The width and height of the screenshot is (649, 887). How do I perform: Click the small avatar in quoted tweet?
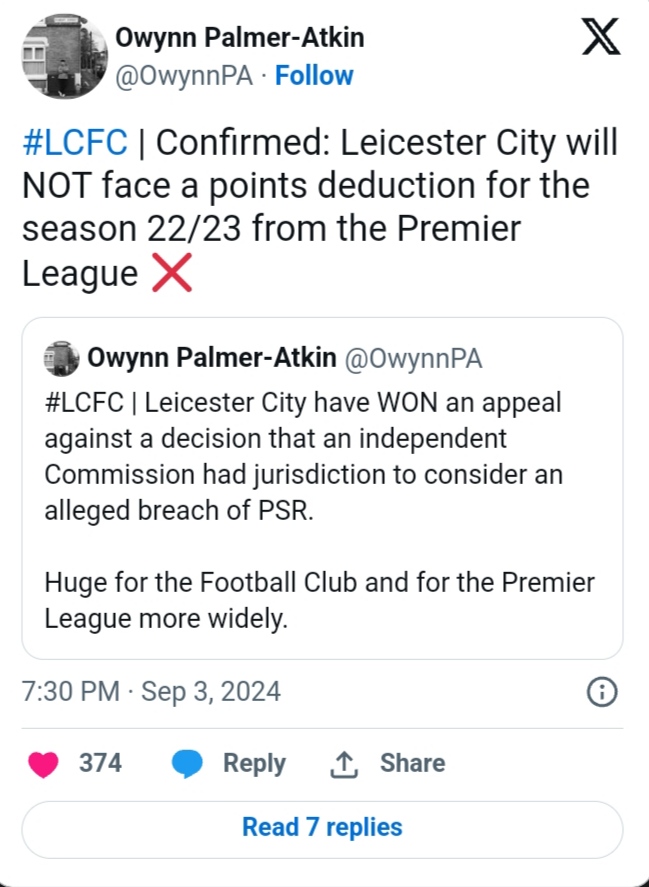(62, 358)
